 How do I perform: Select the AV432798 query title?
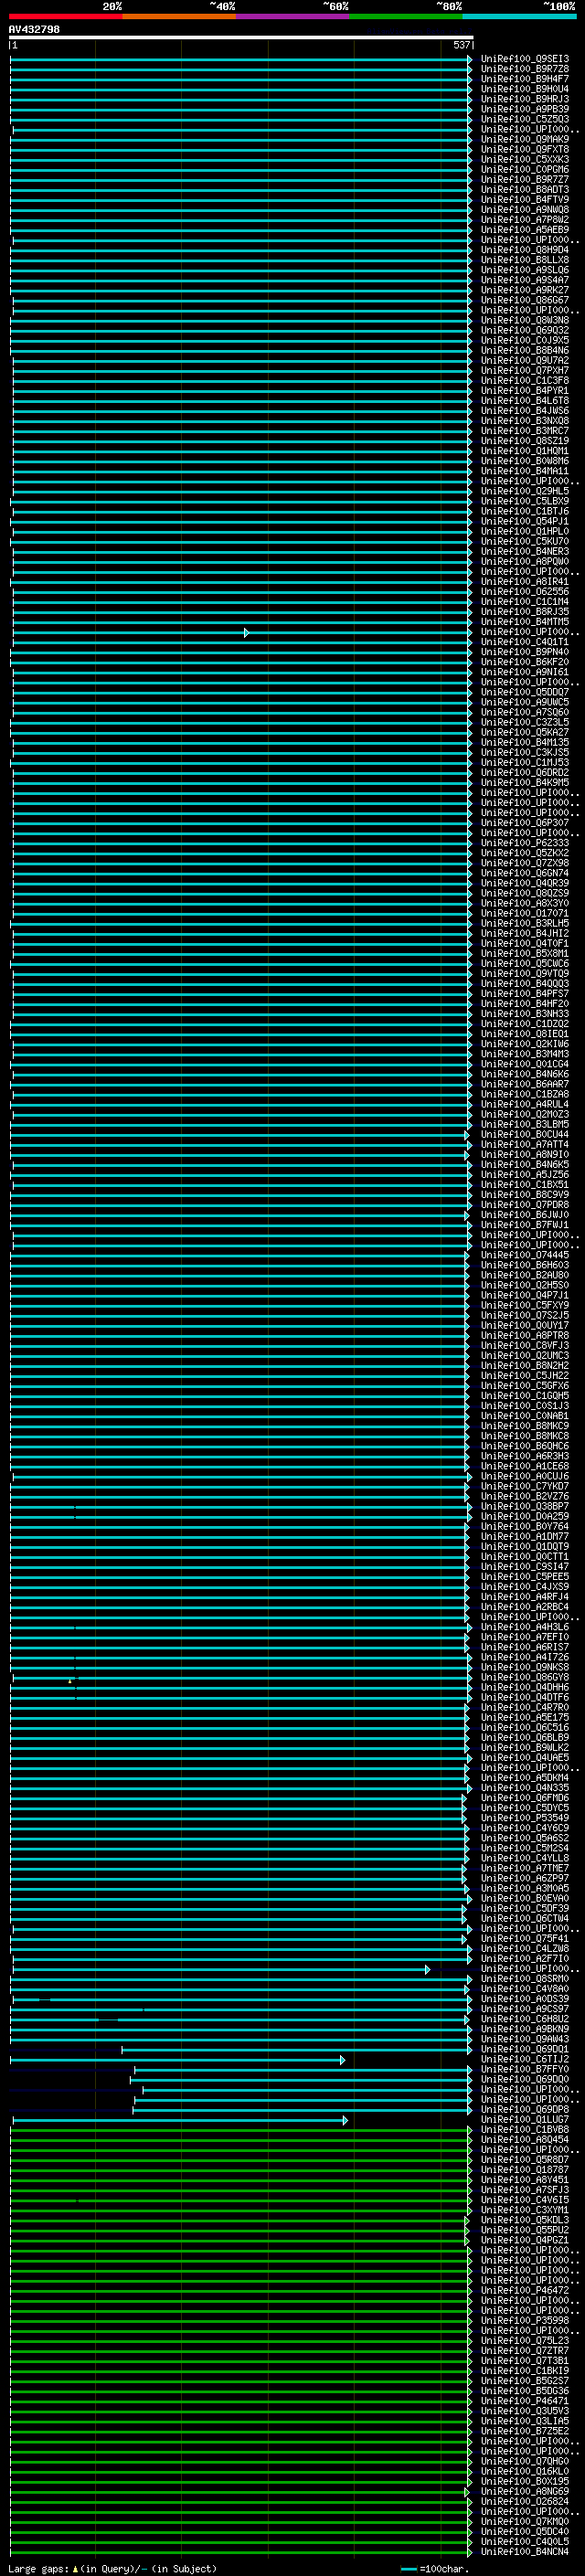click(x=34, y=29)
